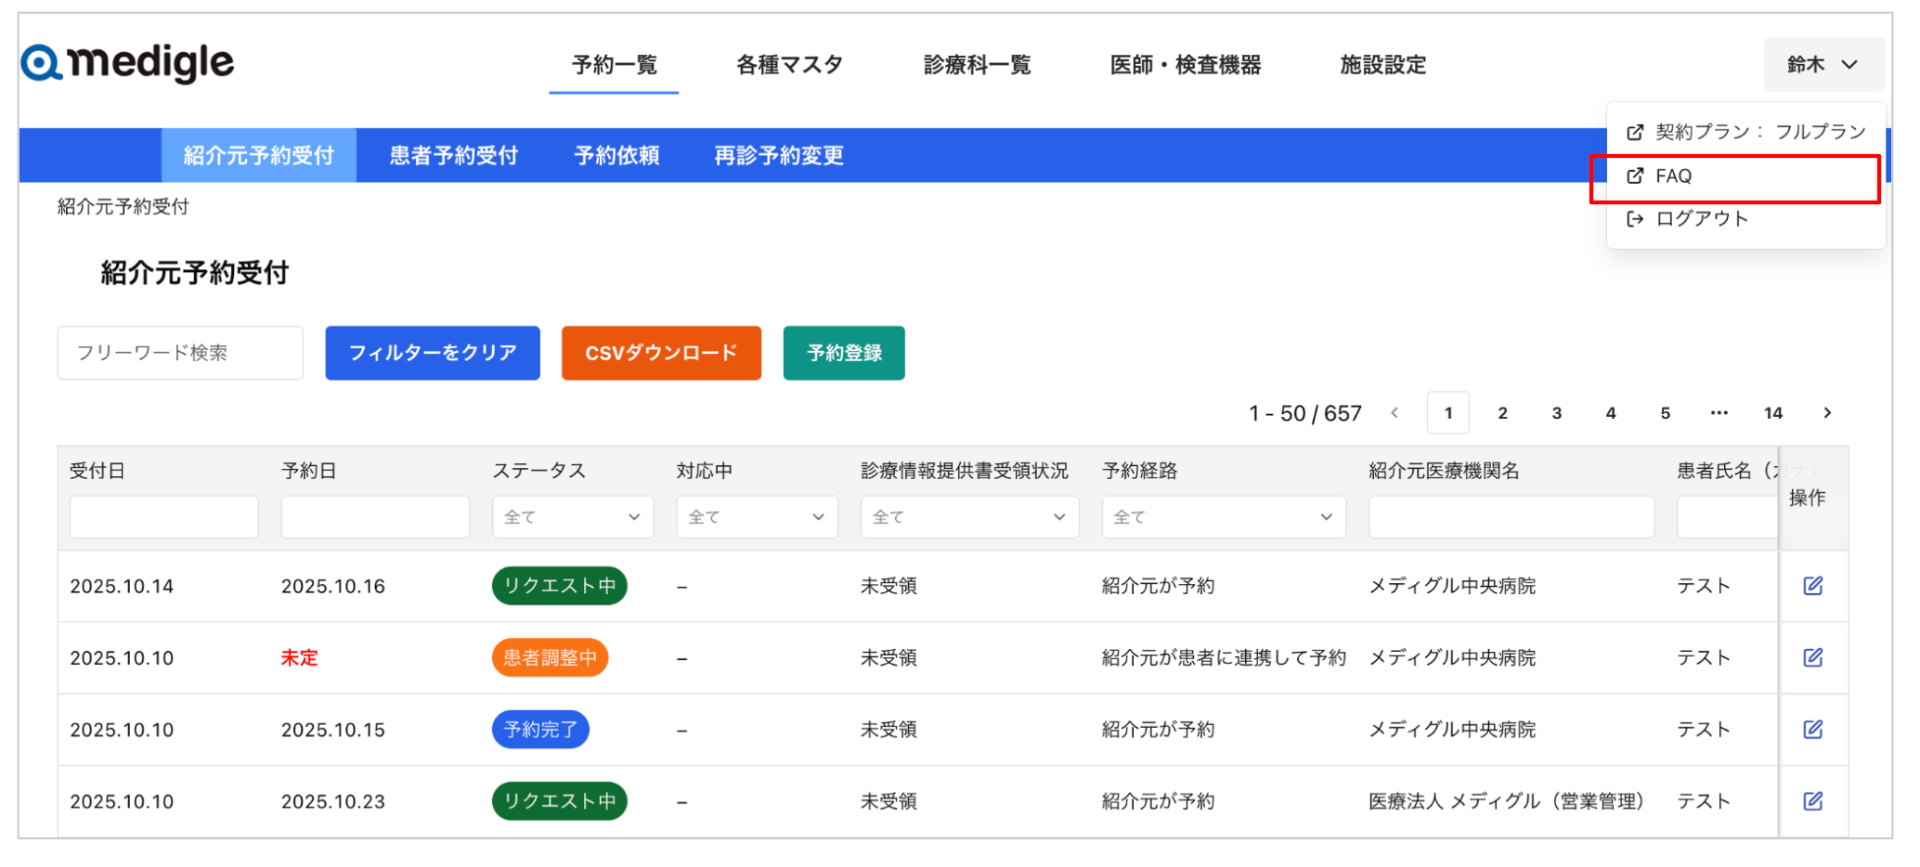Click edit icon for the 2025.10.14 row
This screenshot has height=867, width=1920.
(1812, 586)
